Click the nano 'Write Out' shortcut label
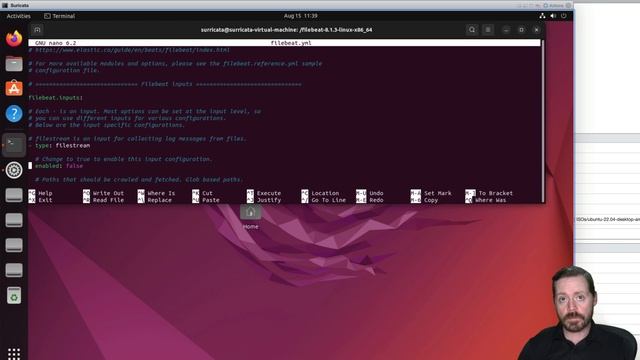The height and width of the screenshot is (360, 640). coord(108,193)
